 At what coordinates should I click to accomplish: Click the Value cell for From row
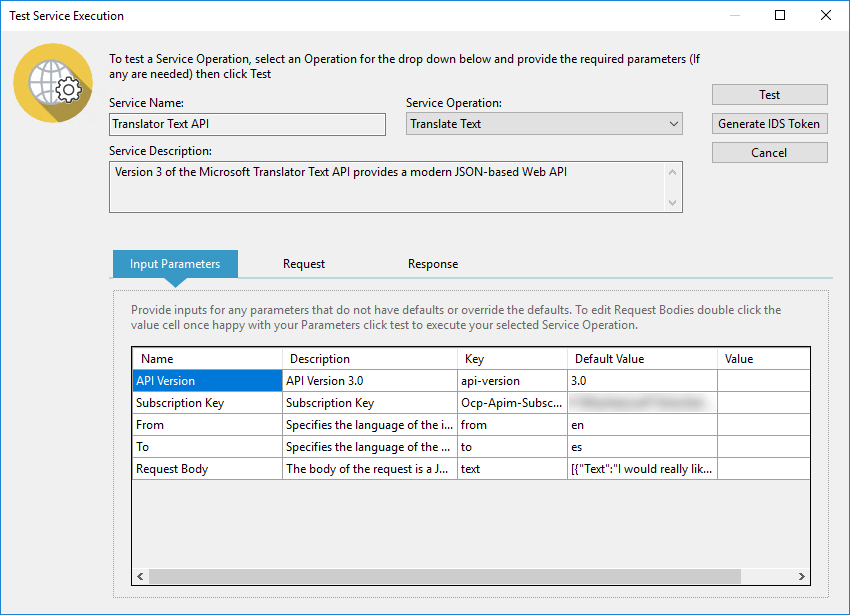(764, 425)
